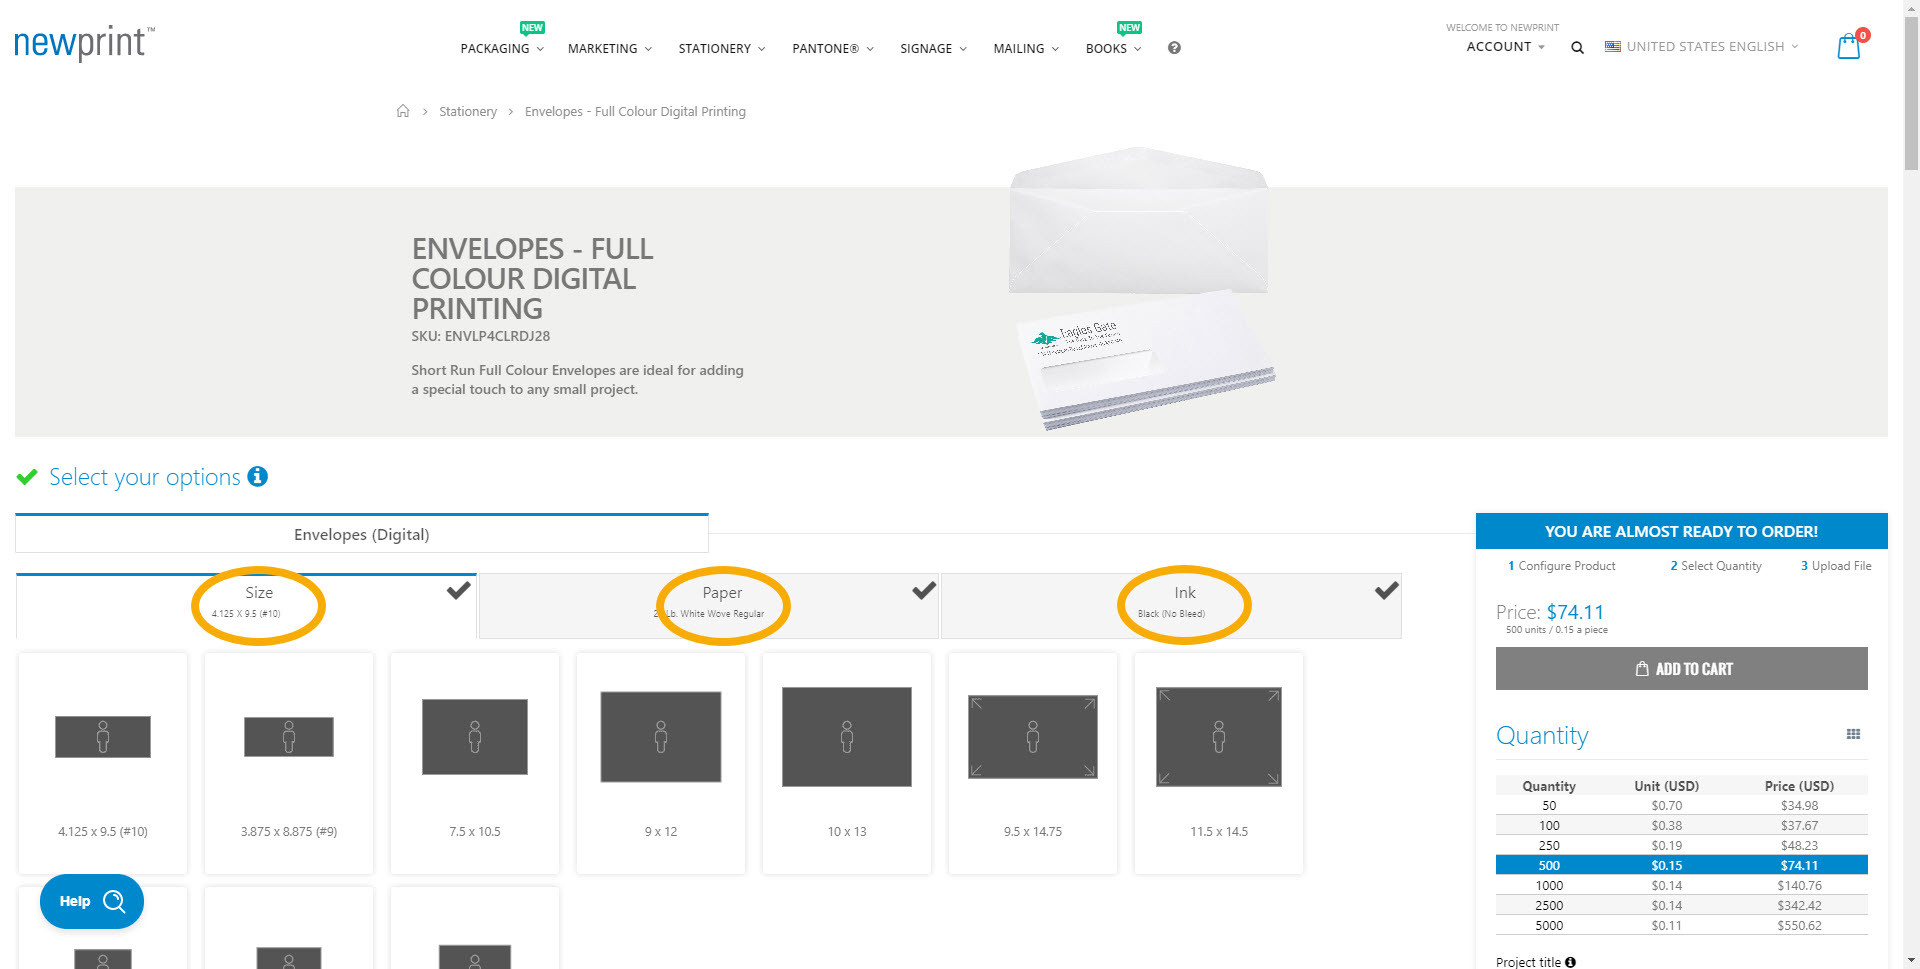Click the Project title info icon
Screen dimensions: 1920x969
pyautogui.click(x=1570, y=962)
